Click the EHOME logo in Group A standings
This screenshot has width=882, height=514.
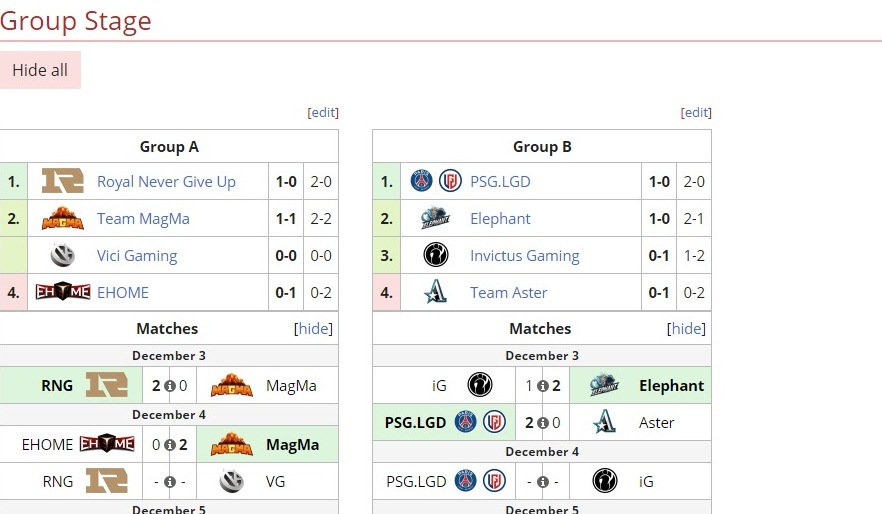[62, 292]
